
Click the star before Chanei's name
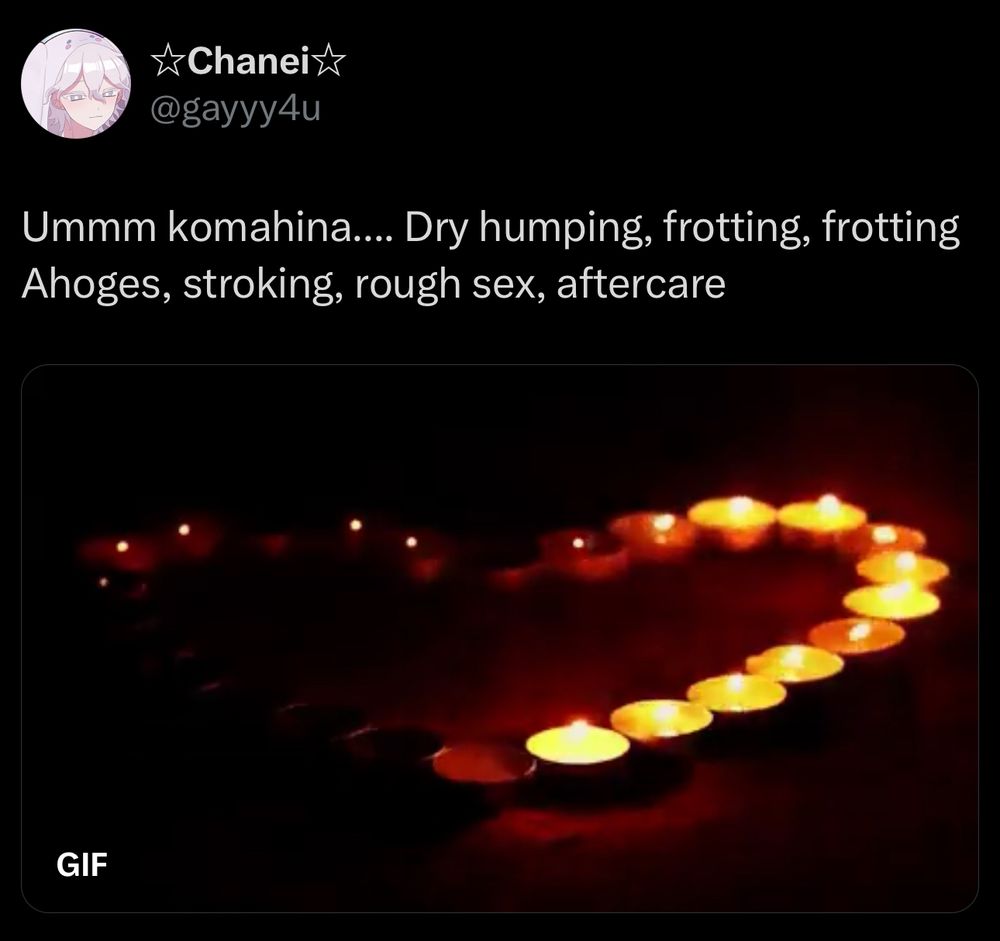click(166, 63)
